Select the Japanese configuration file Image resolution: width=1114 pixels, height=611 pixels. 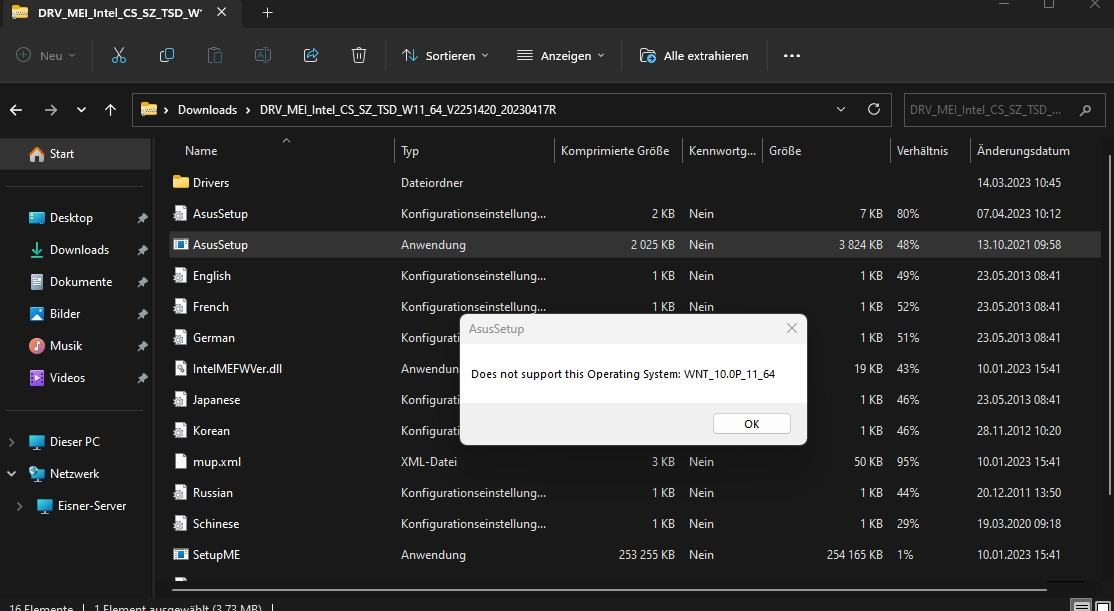click(217, 399)
